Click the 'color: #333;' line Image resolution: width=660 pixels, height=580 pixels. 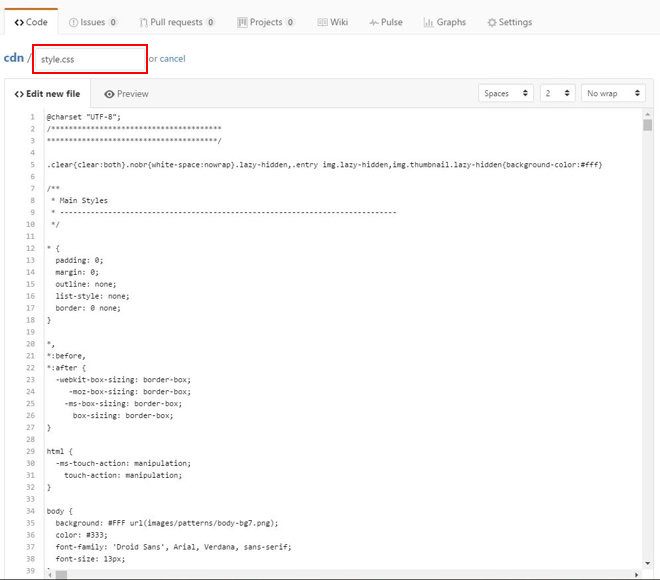[x=81, y=535]
